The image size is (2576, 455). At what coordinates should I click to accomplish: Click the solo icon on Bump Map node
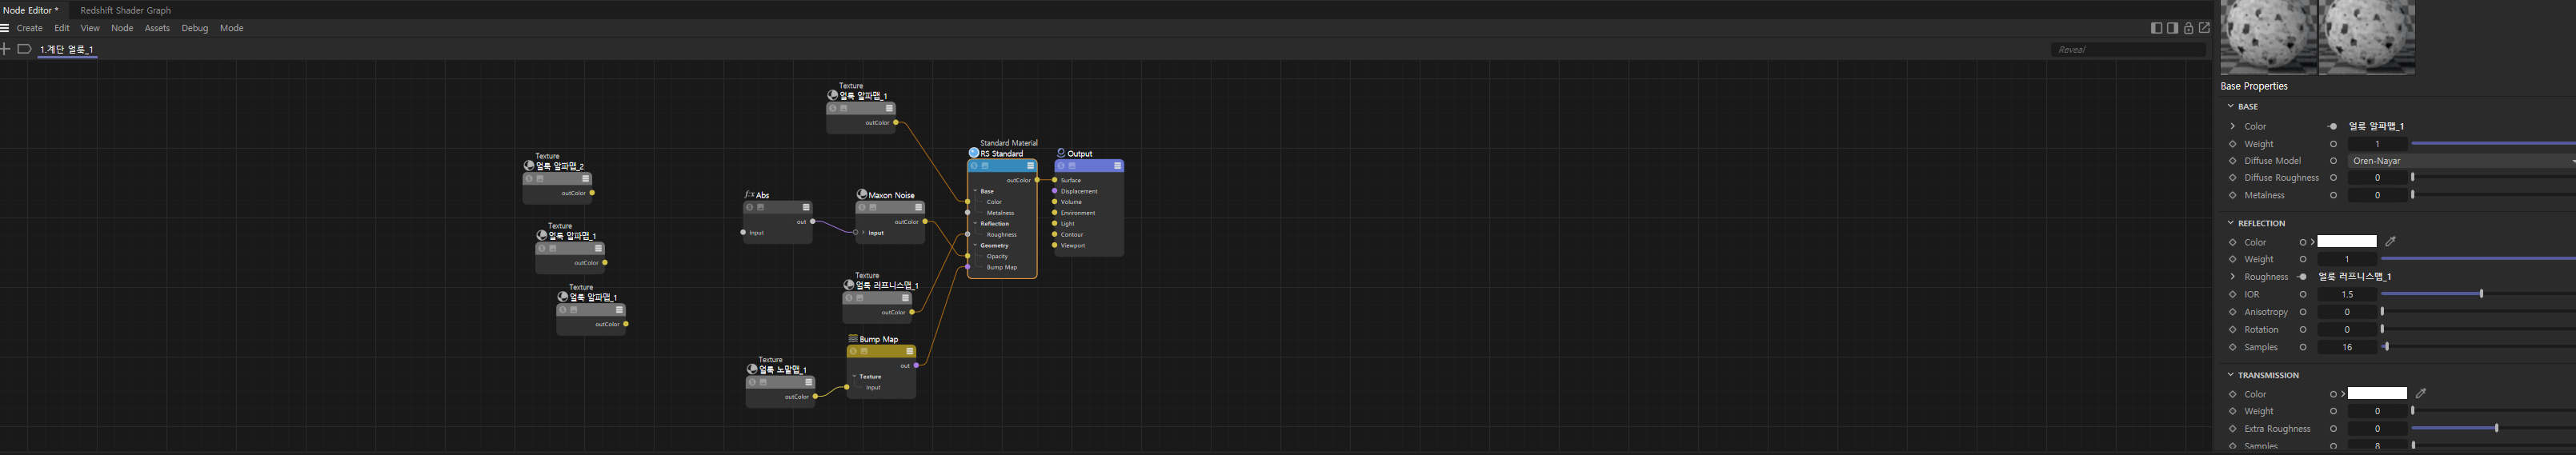click(x=853, y=352)
